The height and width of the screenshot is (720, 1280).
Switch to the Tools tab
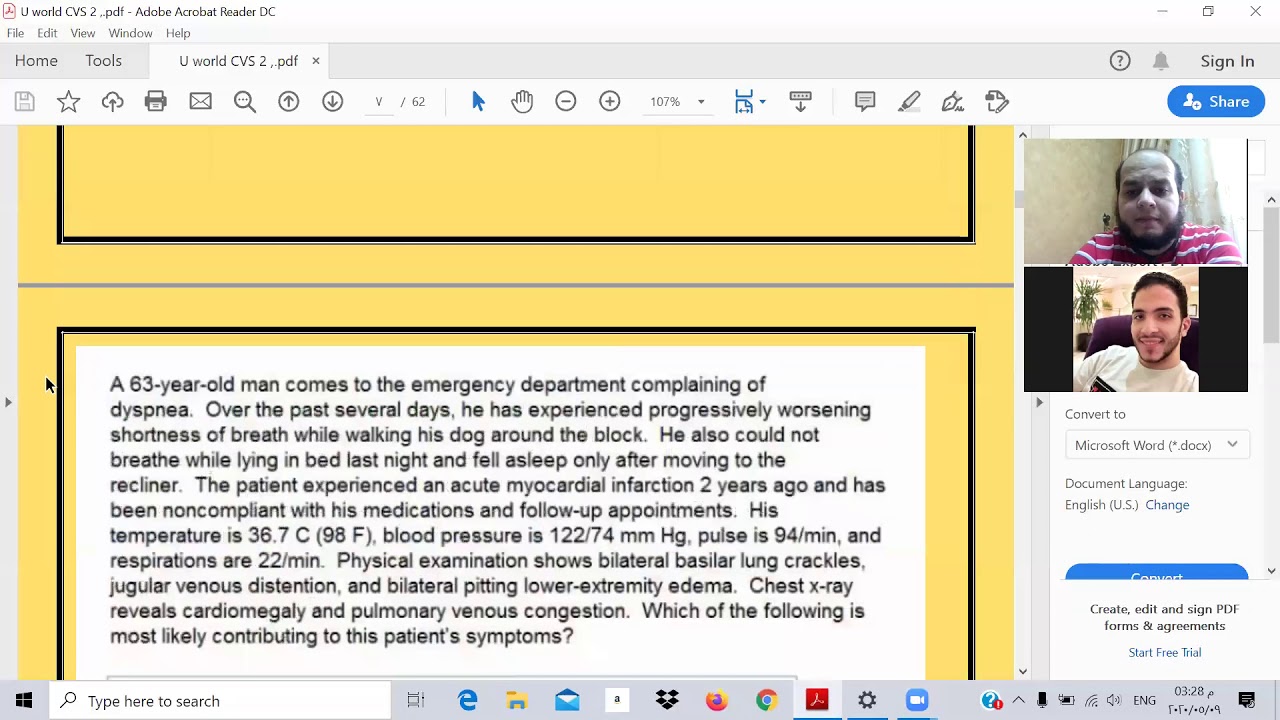pyautogui.click(x=103, y=61)
